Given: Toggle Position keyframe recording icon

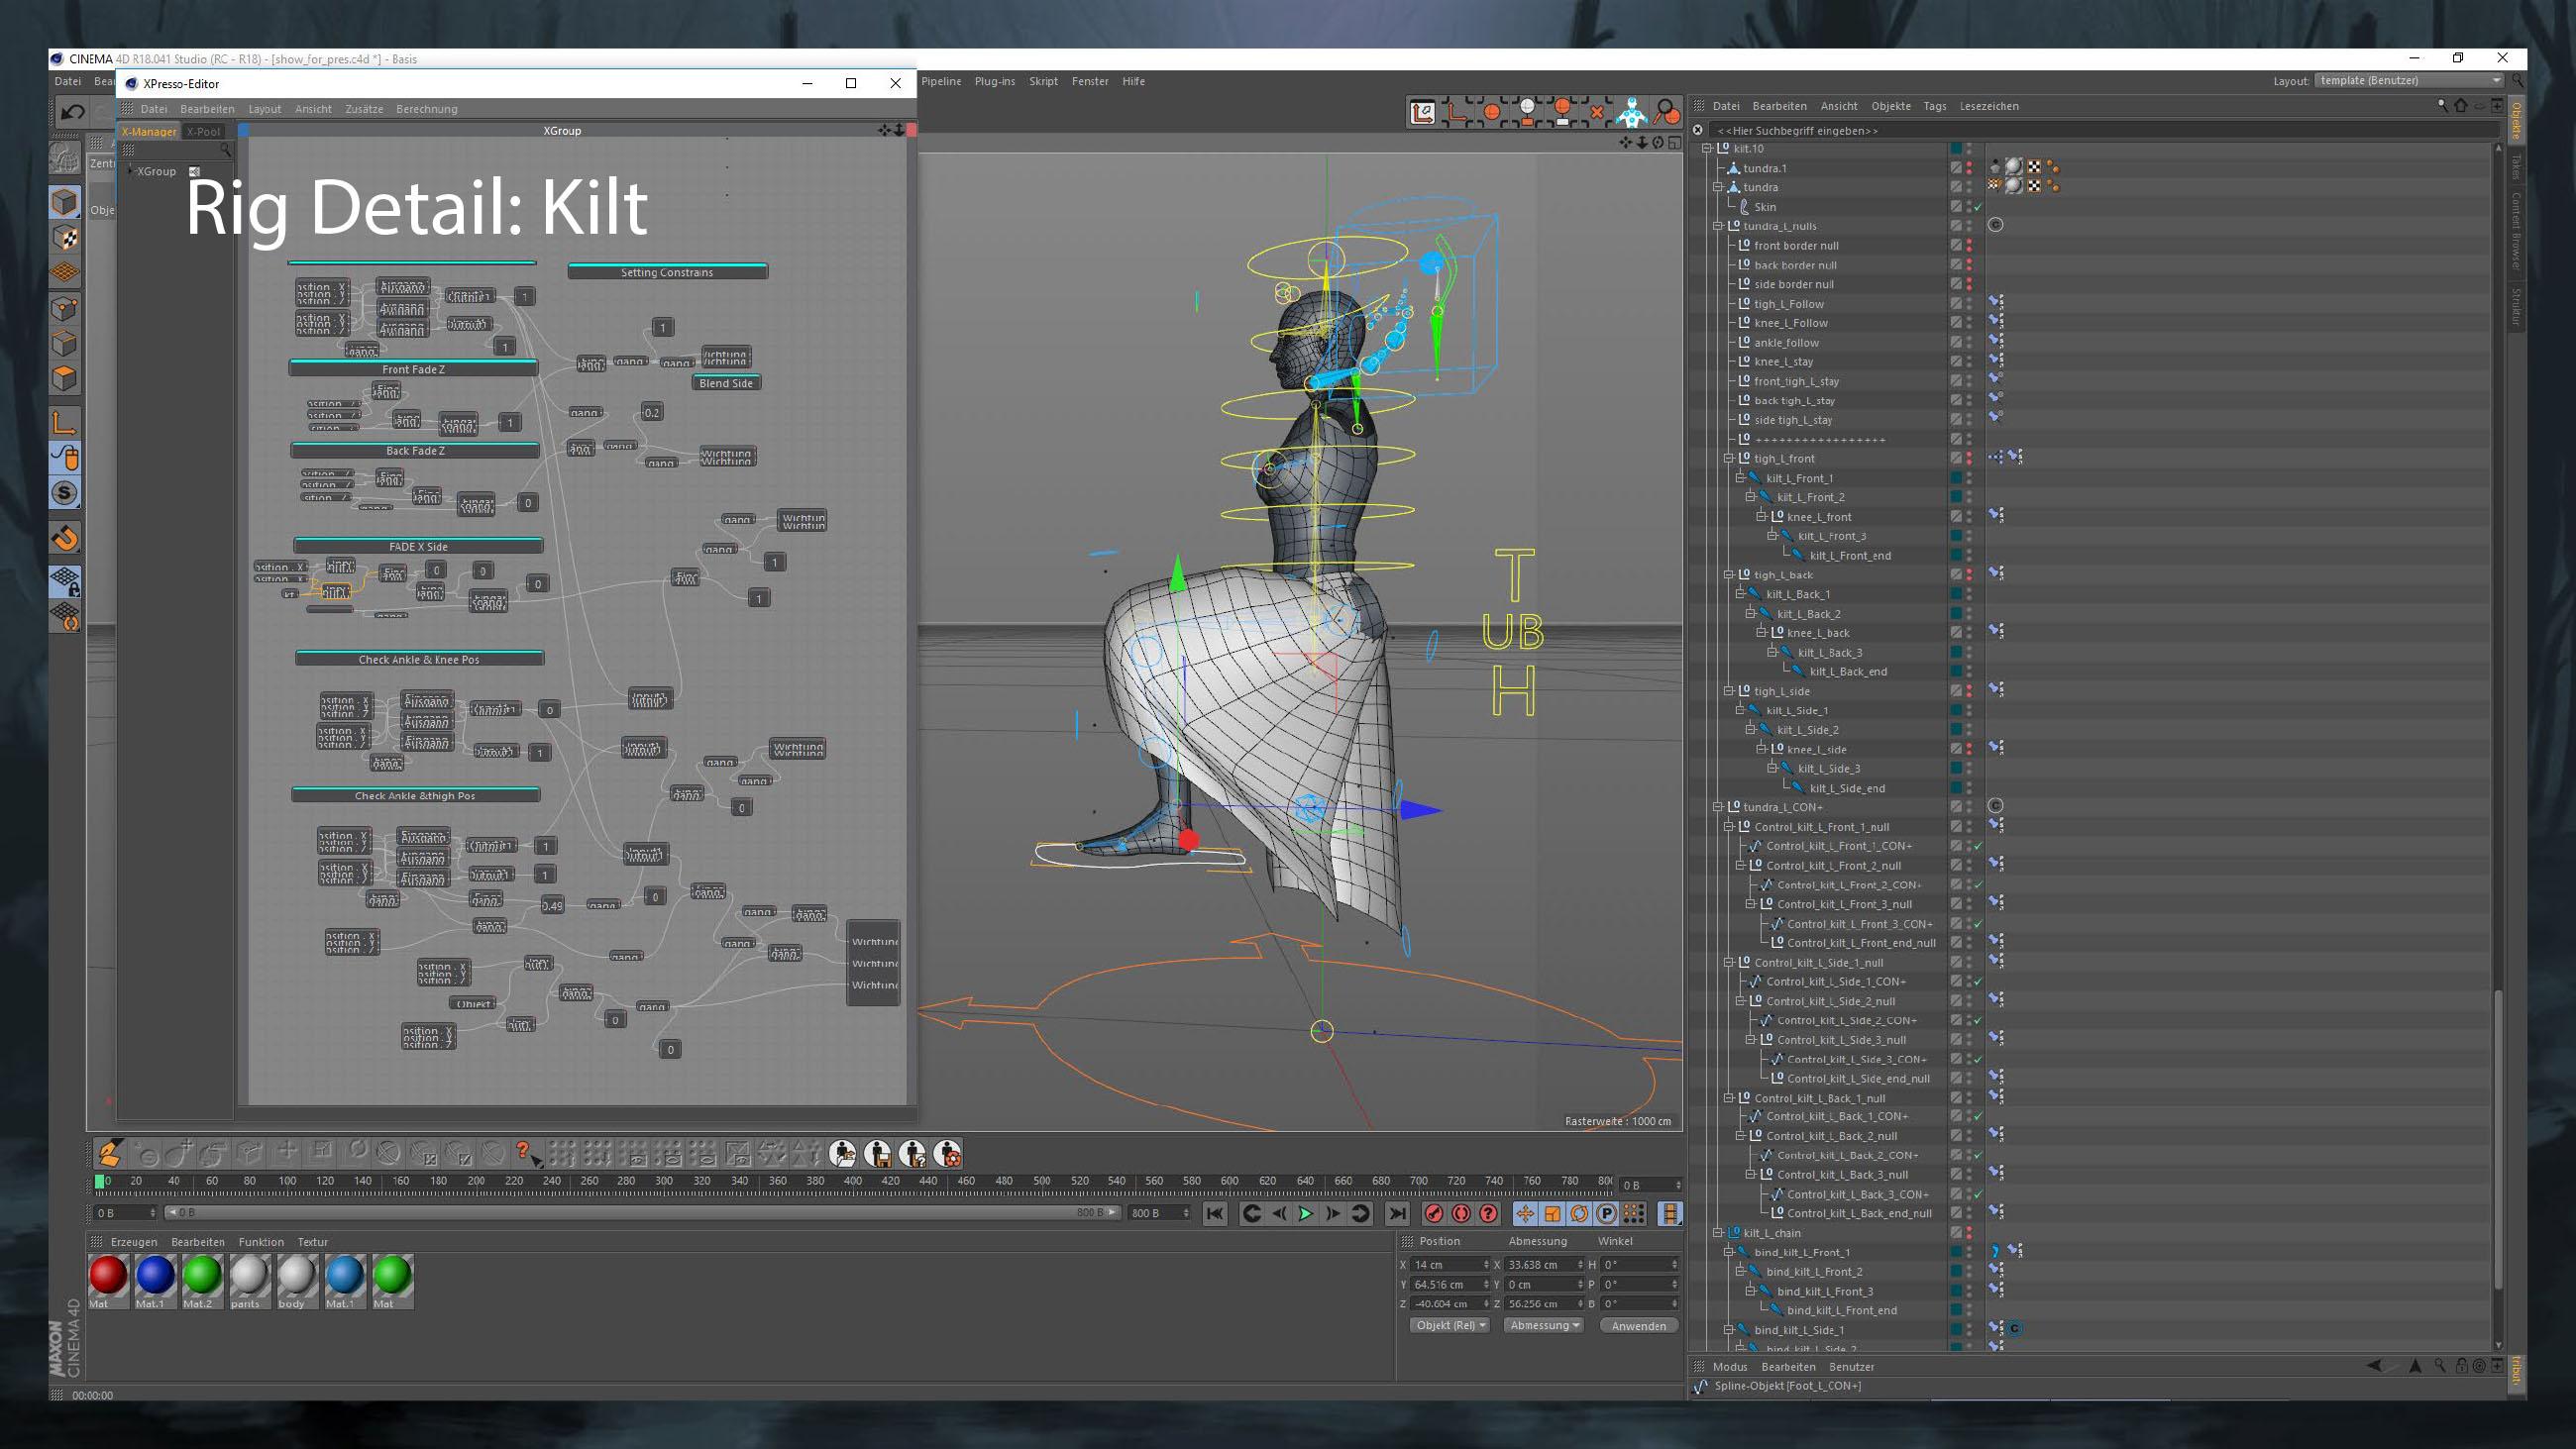Looking at the screenshot, I should [1525, 1213].
